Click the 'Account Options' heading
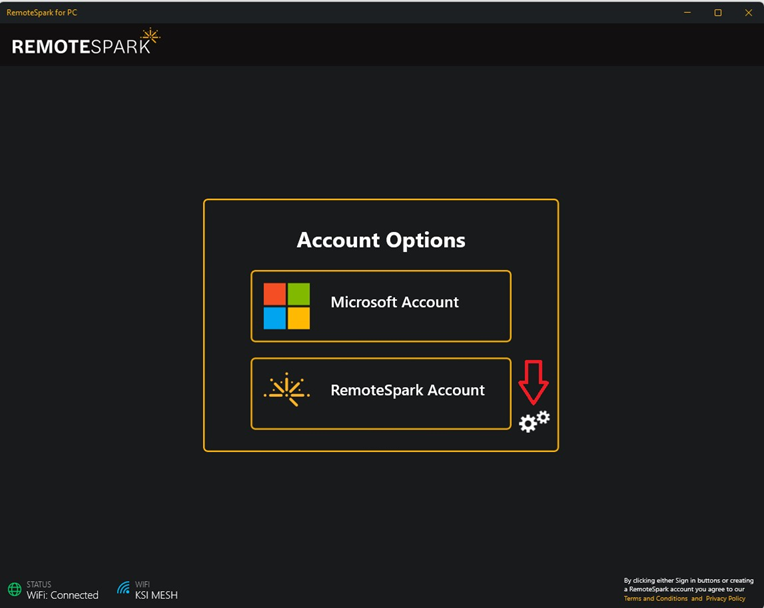Image resolution: width=764 pixels, height=608 pixels. point(381,240)
